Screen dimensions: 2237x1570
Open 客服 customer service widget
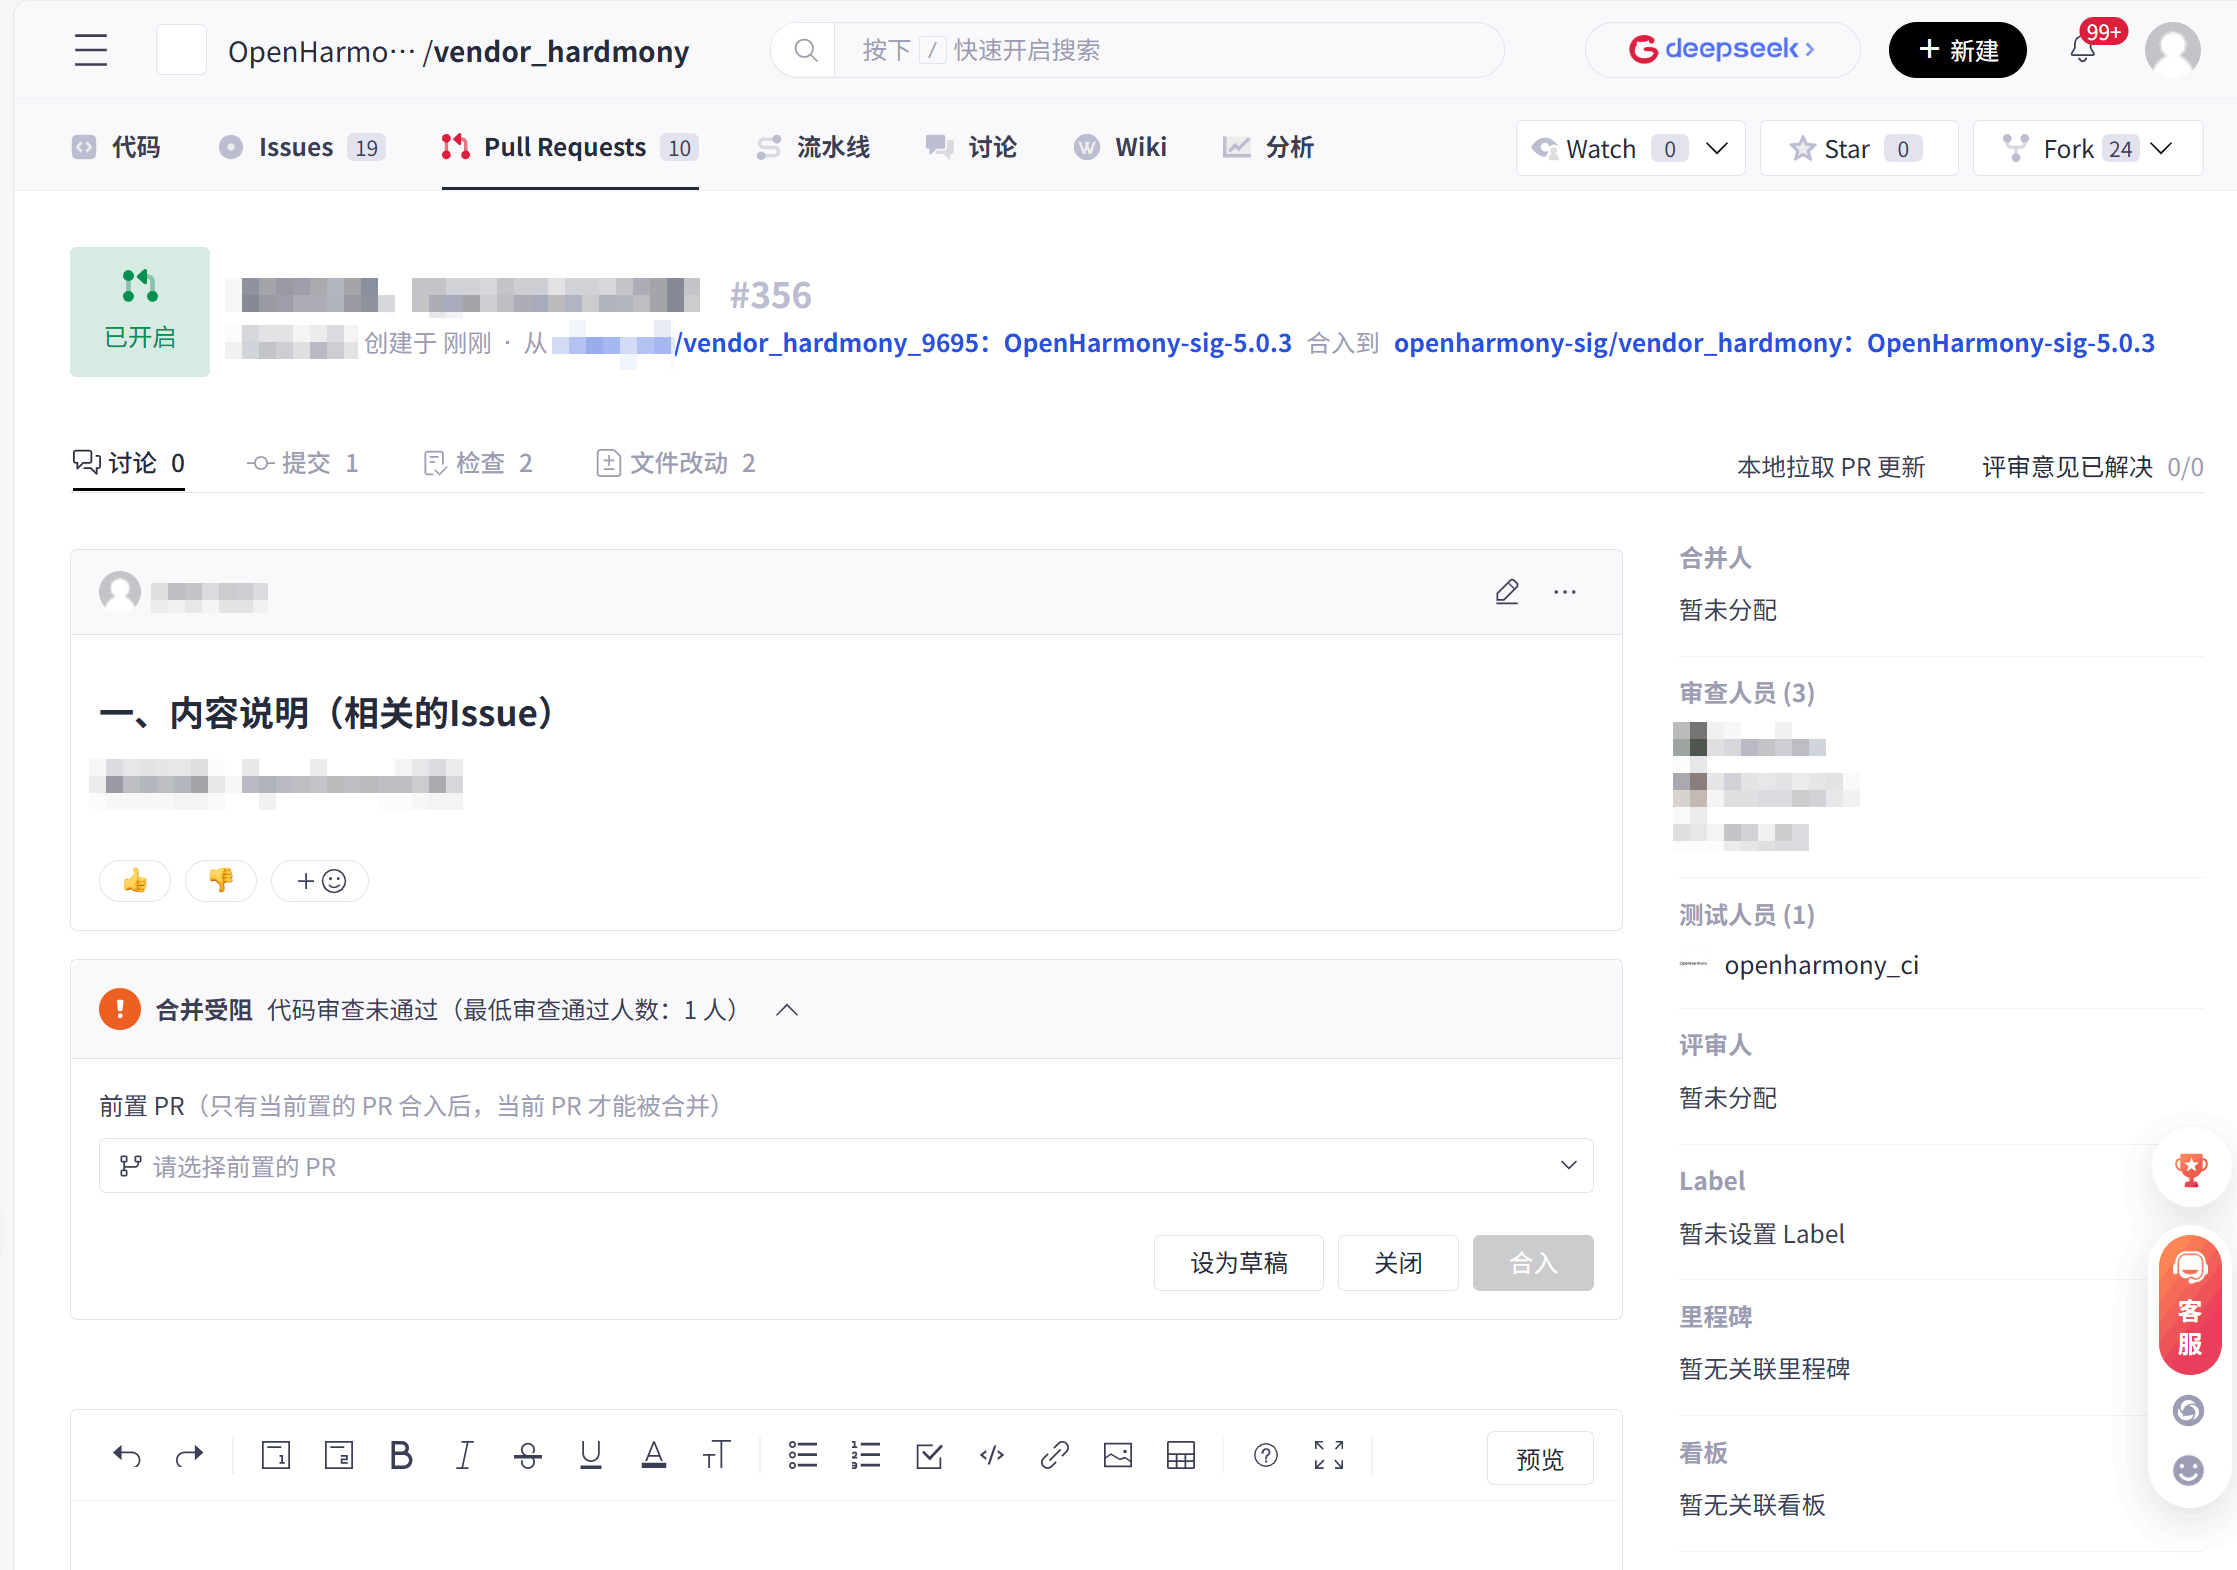(2190, 1305)
